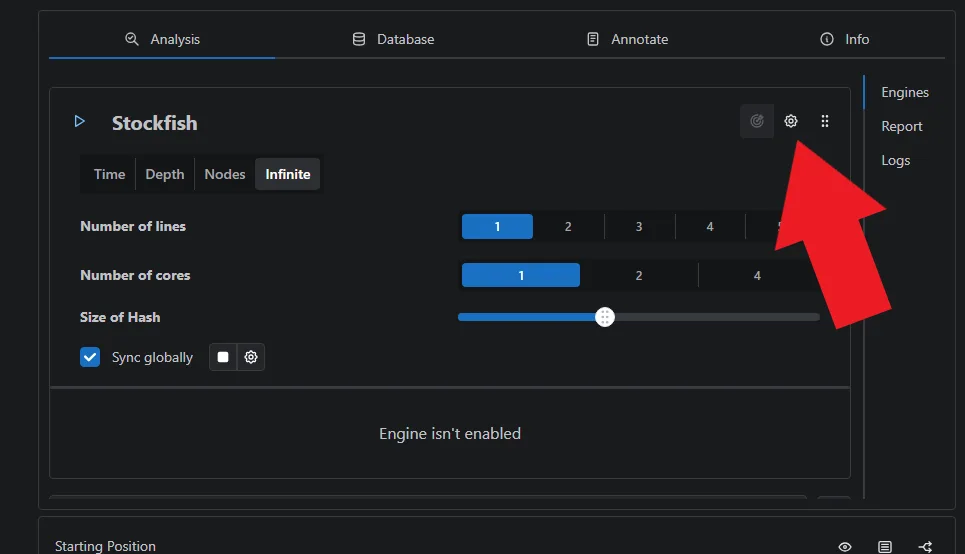
Task: Open the Annotate tab
Action: click(627, 39)
